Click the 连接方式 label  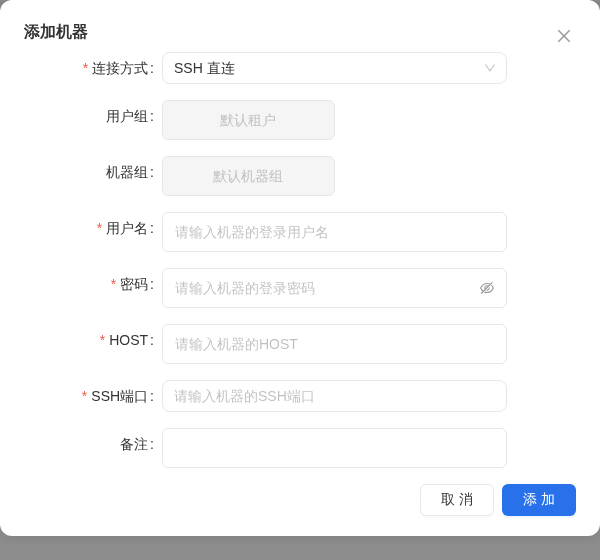pyautogui.click(x=122, y=69)
